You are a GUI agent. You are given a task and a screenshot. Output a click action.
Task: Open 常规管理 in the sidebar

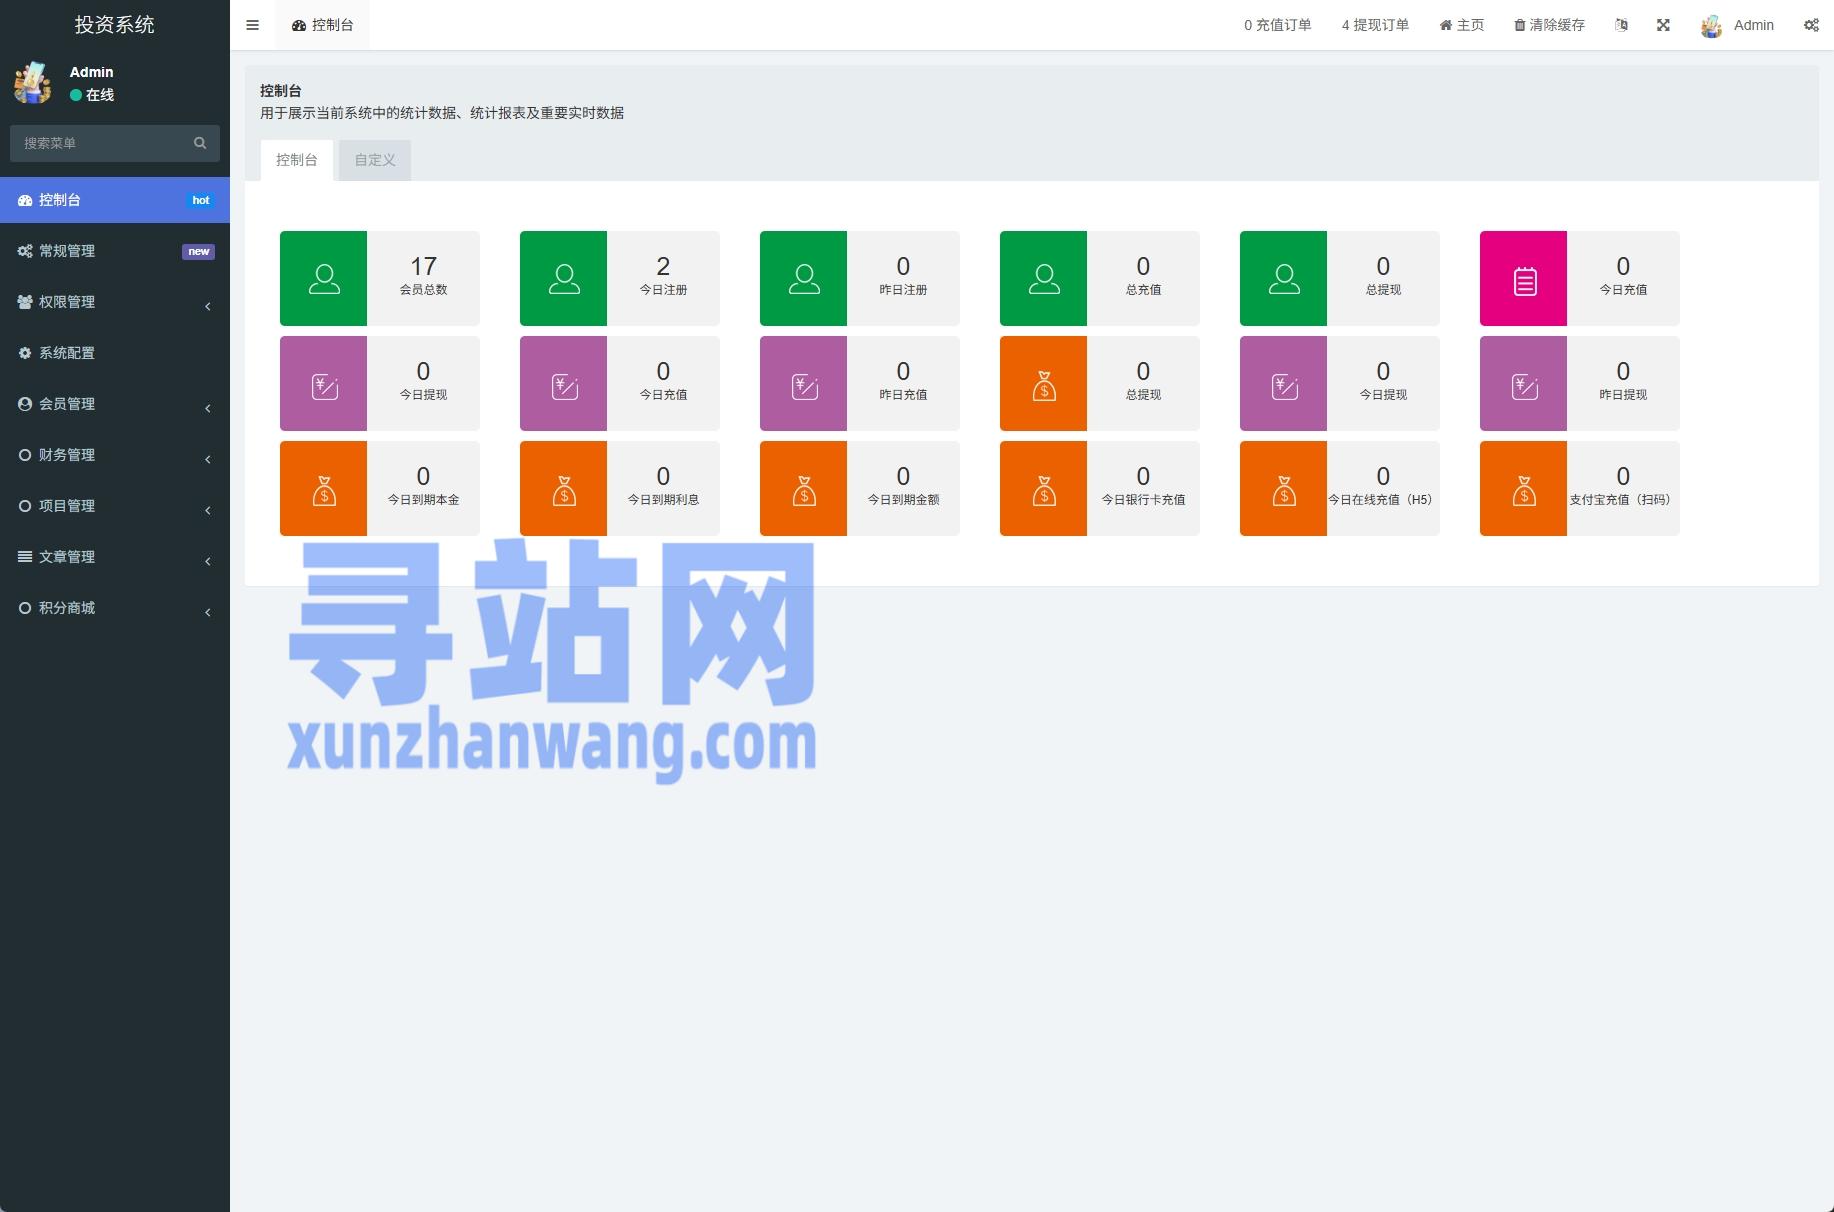click(x=115, y=251)
